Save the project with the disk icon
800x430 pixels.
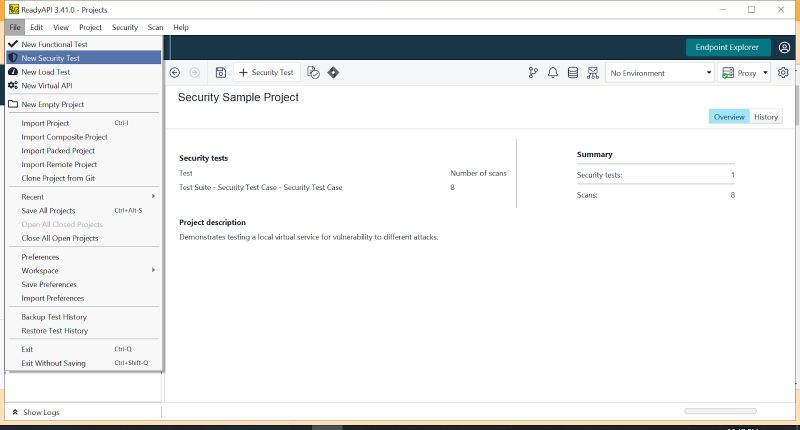[220, 72]
